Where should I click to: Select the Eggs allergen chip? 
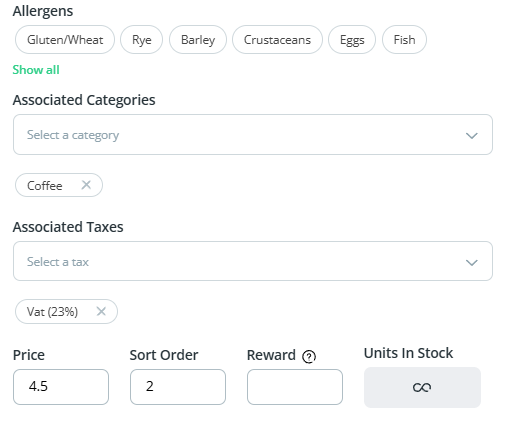click(x=352, y=40)
